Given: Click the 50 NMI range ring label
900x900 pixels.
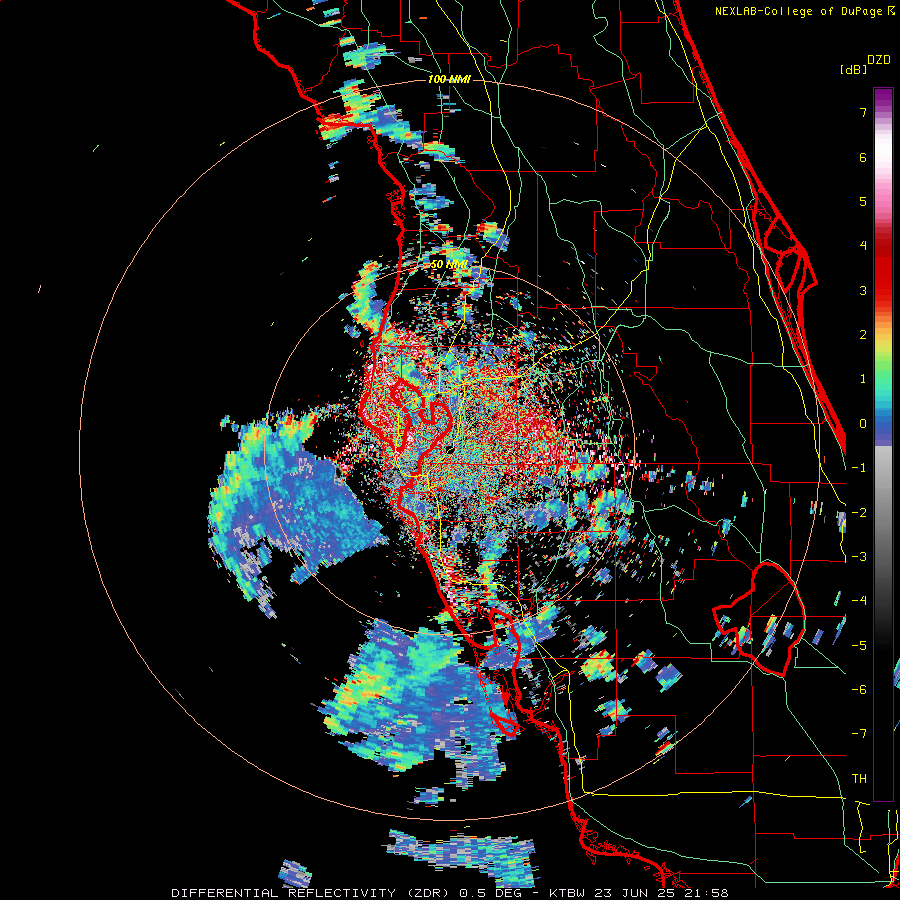Looking at the screenshot, I should pos(449,265).
